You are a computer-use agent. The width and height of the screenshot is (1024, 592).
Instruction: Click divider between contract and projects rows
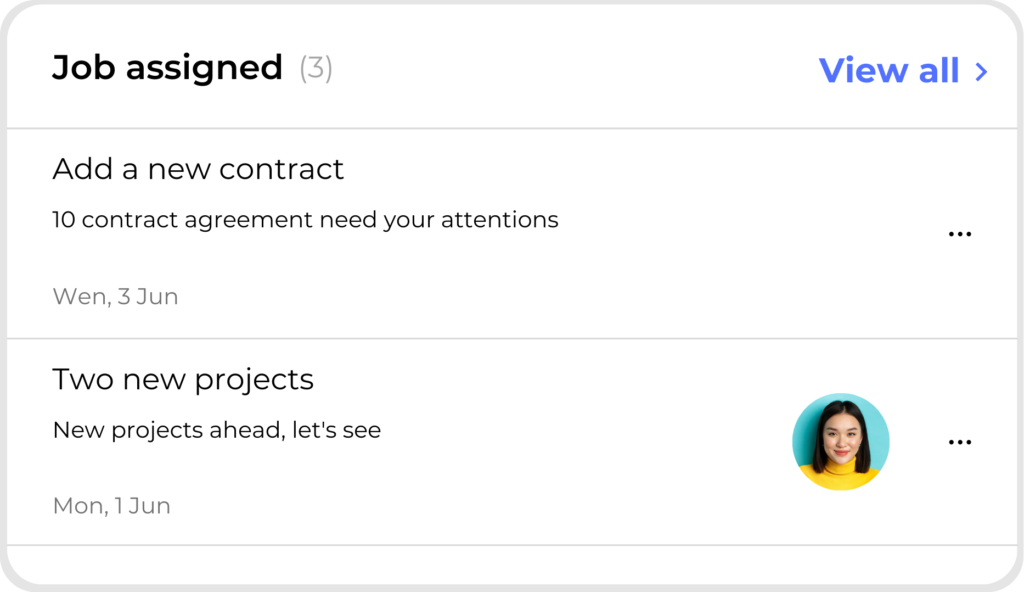point(511,339)
